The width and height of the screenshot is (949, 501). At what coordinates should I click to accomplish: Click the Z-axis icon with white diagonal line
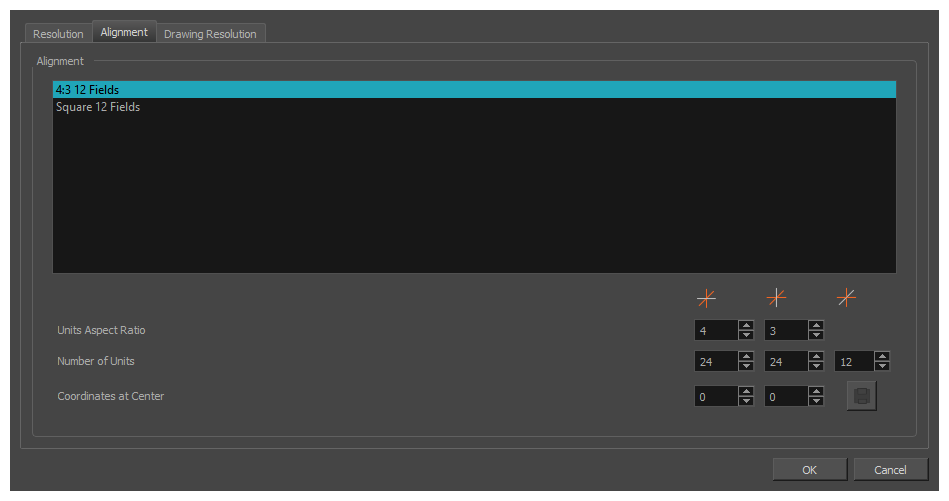point(846,297)
